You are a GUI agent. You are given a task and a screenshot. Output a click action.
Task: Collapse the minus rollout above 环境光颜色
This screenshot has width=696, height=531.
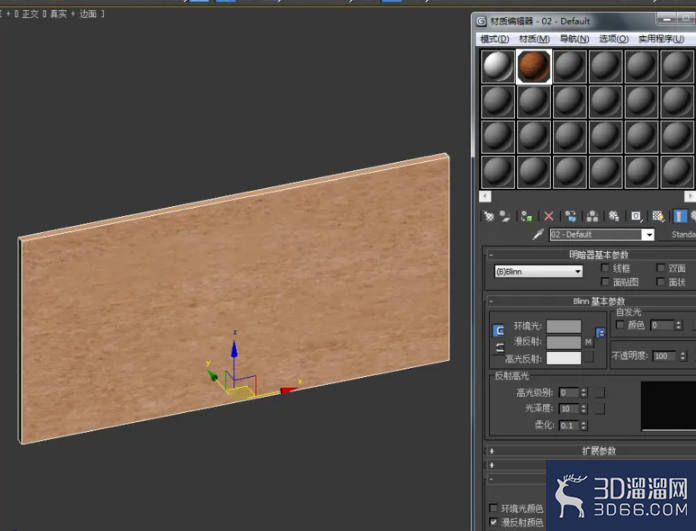click(491, 479)
